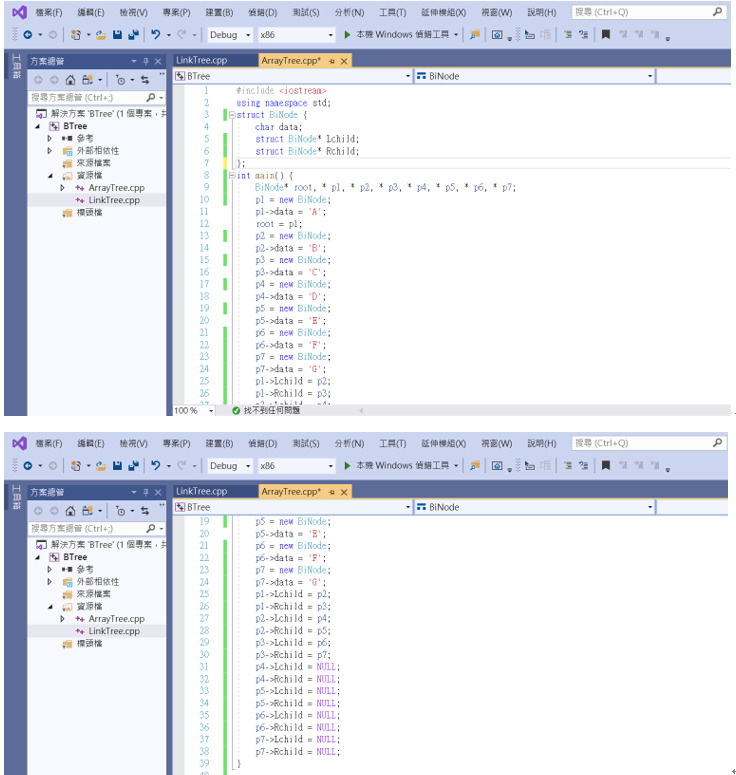This screenshot has height=775, width=736.
Task: Collapse the struct BiNode block on line 3
Action: coord(232,115)
